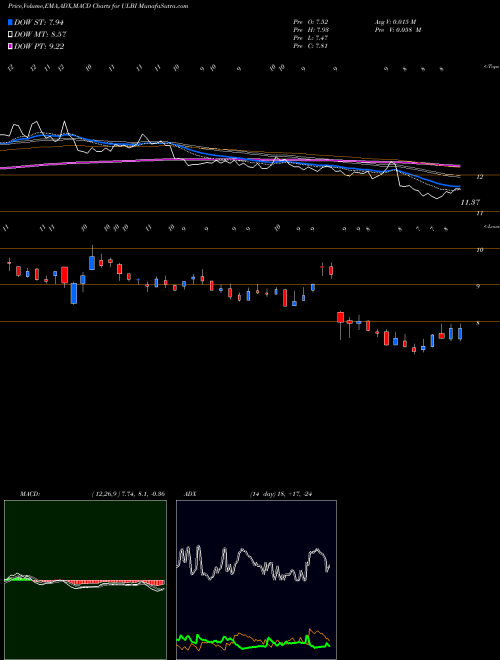
Task: Click the 'Avg V: 0.015 M' value
Action: tap(395, 22)
